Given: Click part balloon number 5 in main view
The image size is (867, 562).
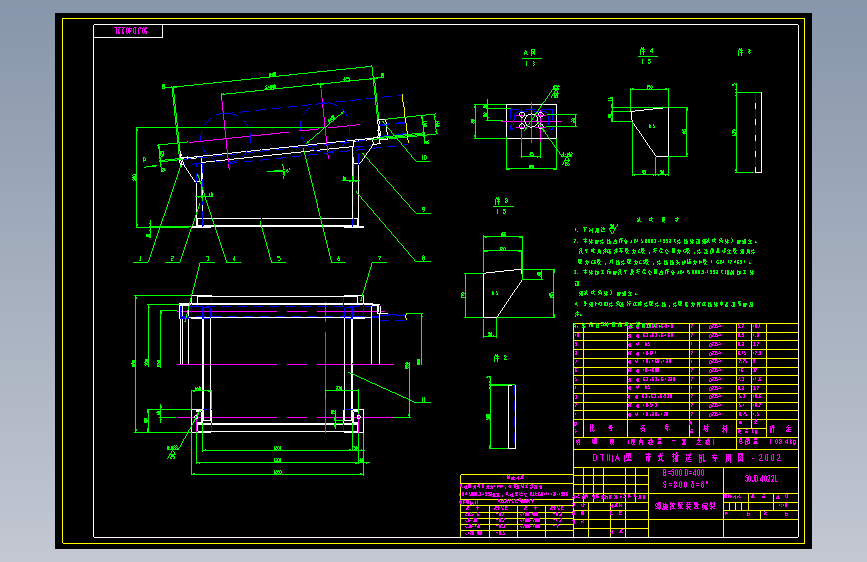Looking at the screenshot, I should pos(279,258).
